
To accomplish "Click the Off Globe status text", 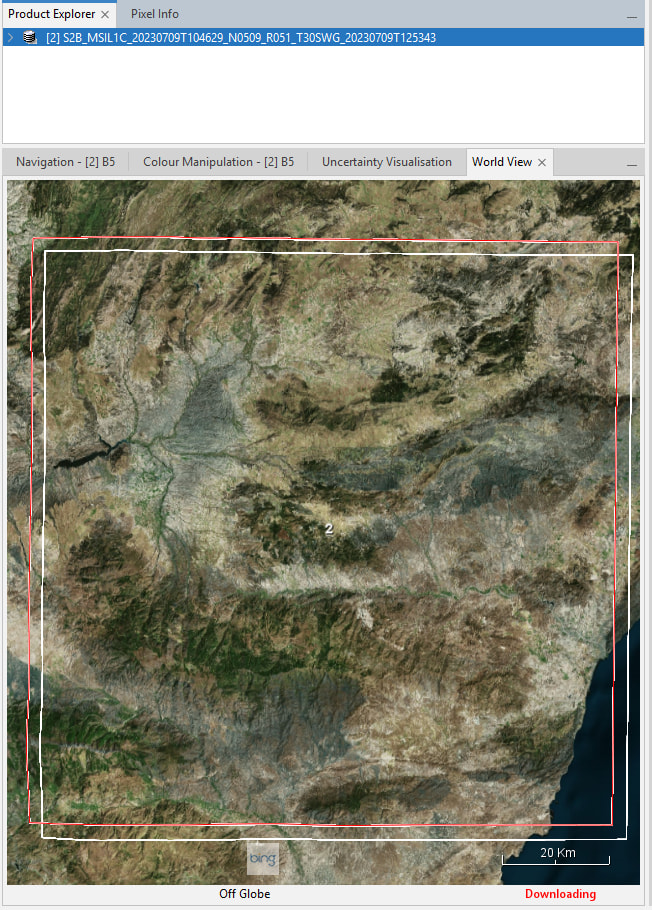I will click(x=244, y=894).
